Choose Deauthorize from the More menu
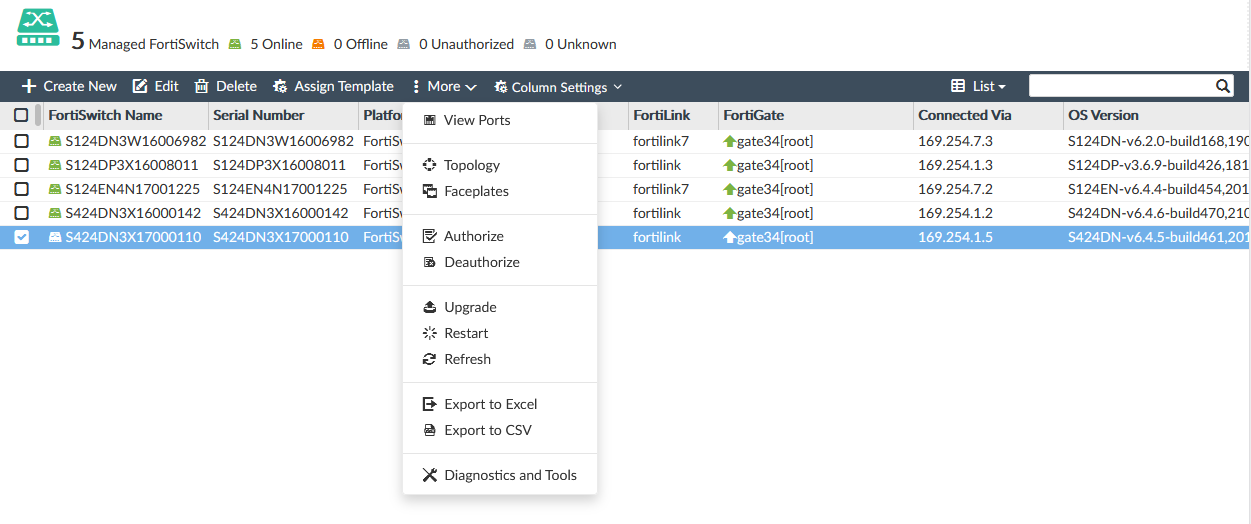 tap(482, 263)
